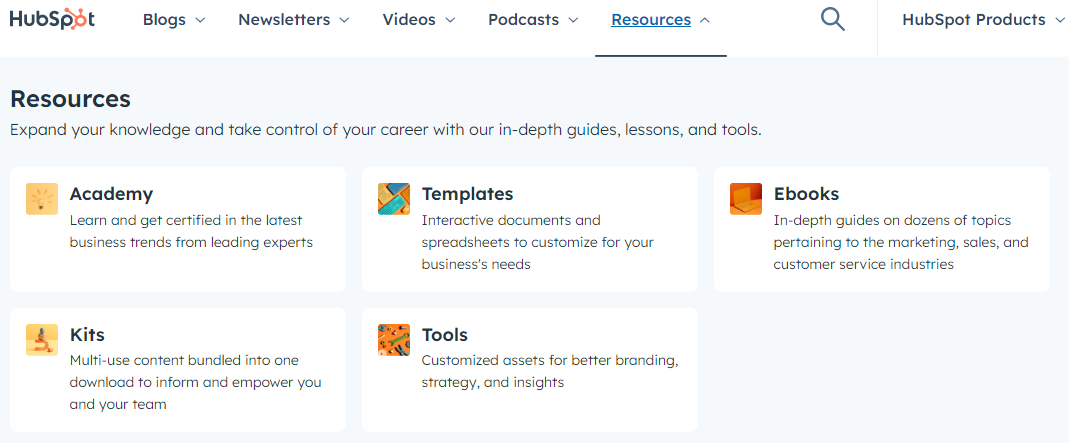Screen dimensions: 1069x443
Task: Click the Ebooks orange icon
Action: pyautogui.click(x=745, y=198)
